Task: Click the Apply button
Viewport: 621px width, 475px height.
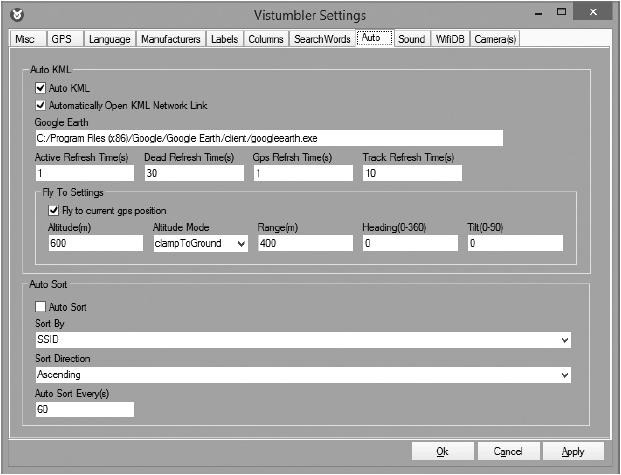Action: [x=573, y=451]
